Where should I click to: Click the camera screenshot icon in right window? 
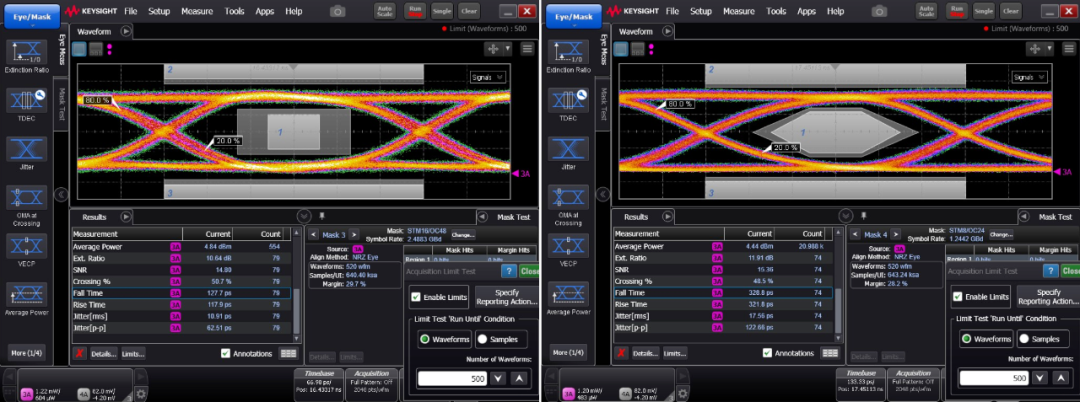[x=880, y=11]
